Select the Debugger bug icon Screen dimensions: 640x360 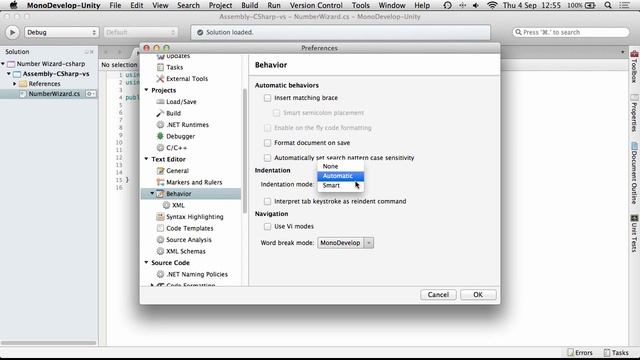(x=160, y=136)
